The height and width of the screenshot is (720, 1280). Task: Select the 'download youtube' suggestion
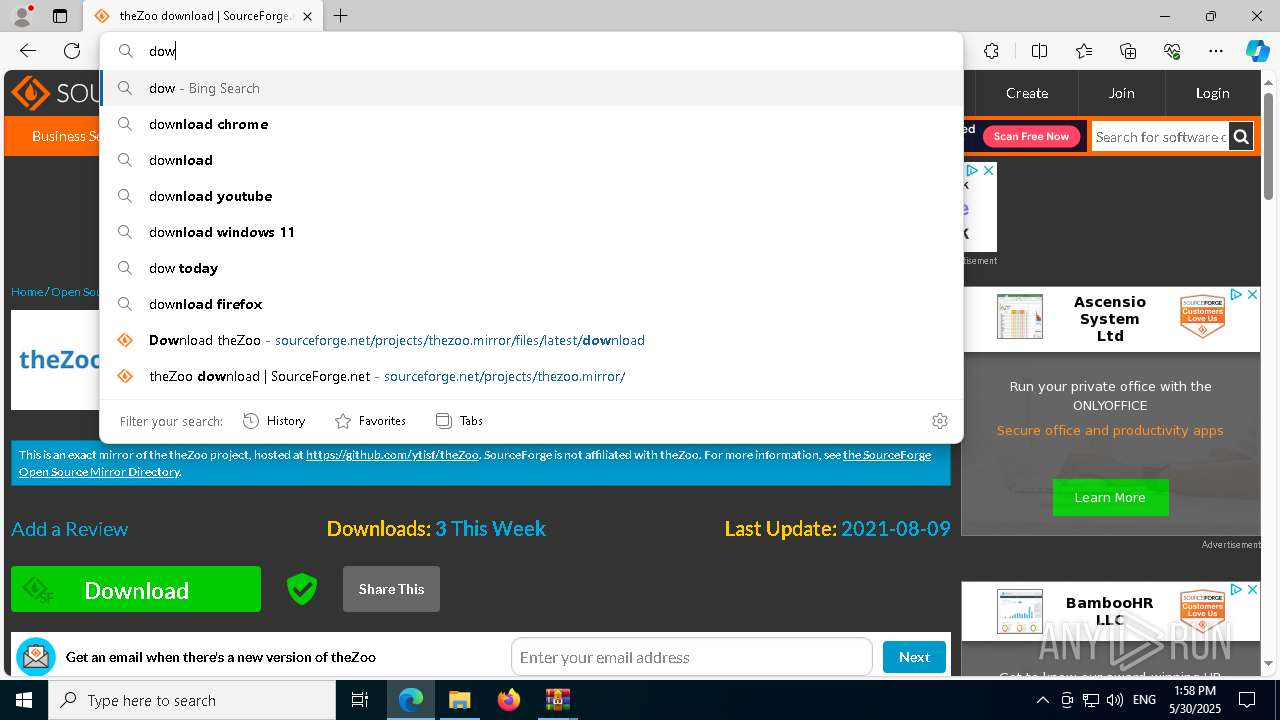[531, 196]
